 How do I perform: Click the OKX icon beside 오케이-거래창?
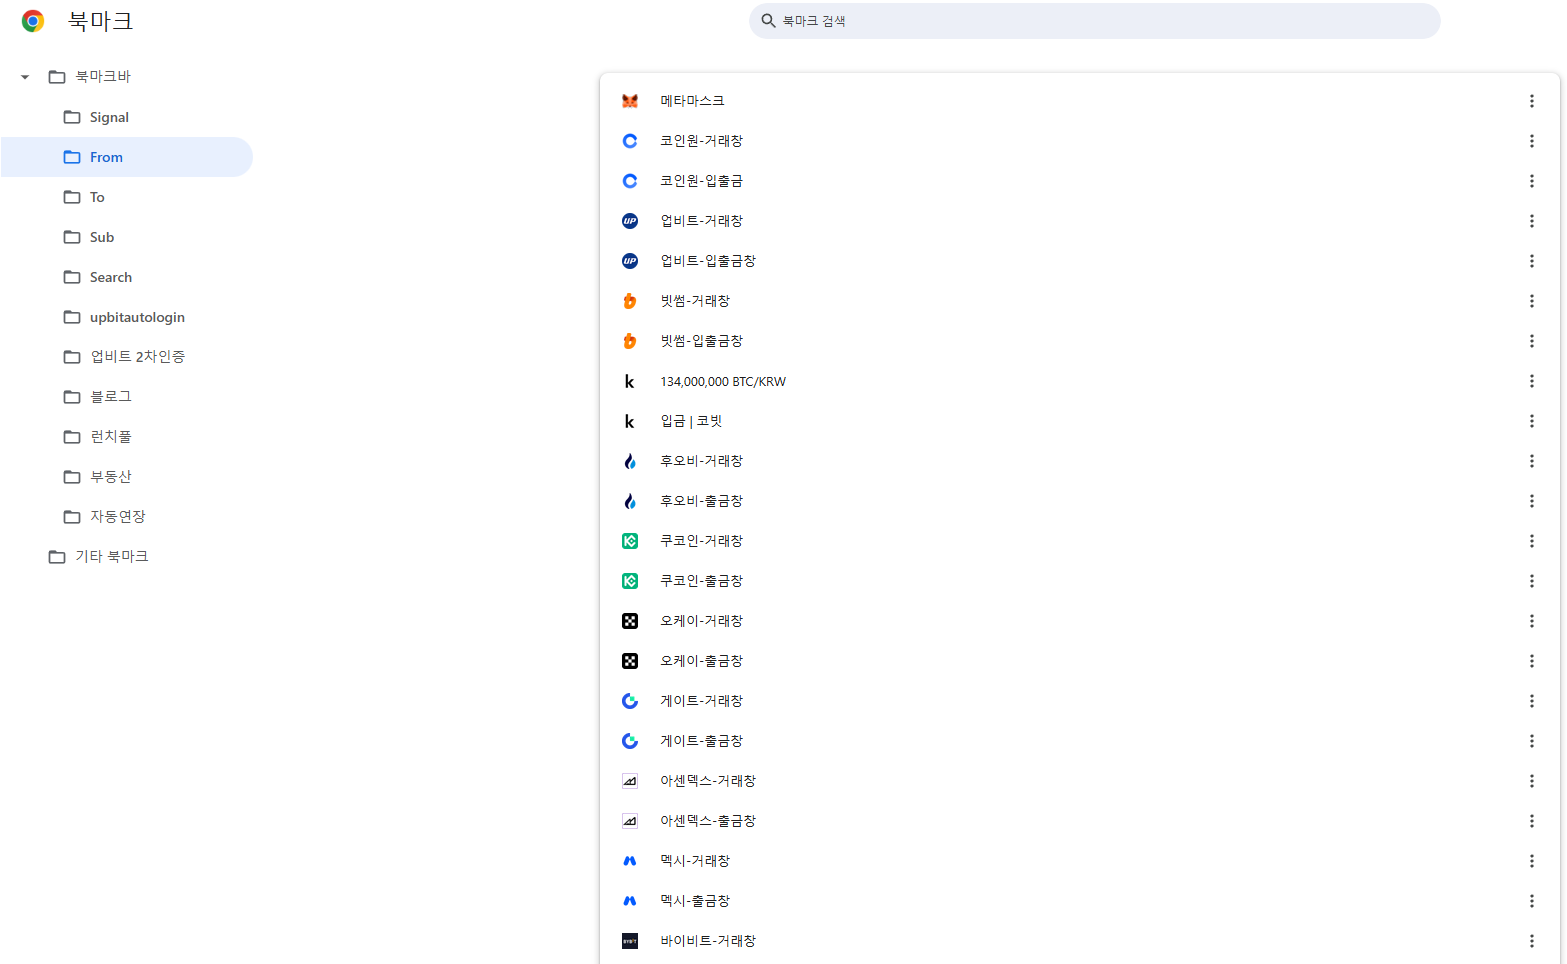click(x=630, y=621)
